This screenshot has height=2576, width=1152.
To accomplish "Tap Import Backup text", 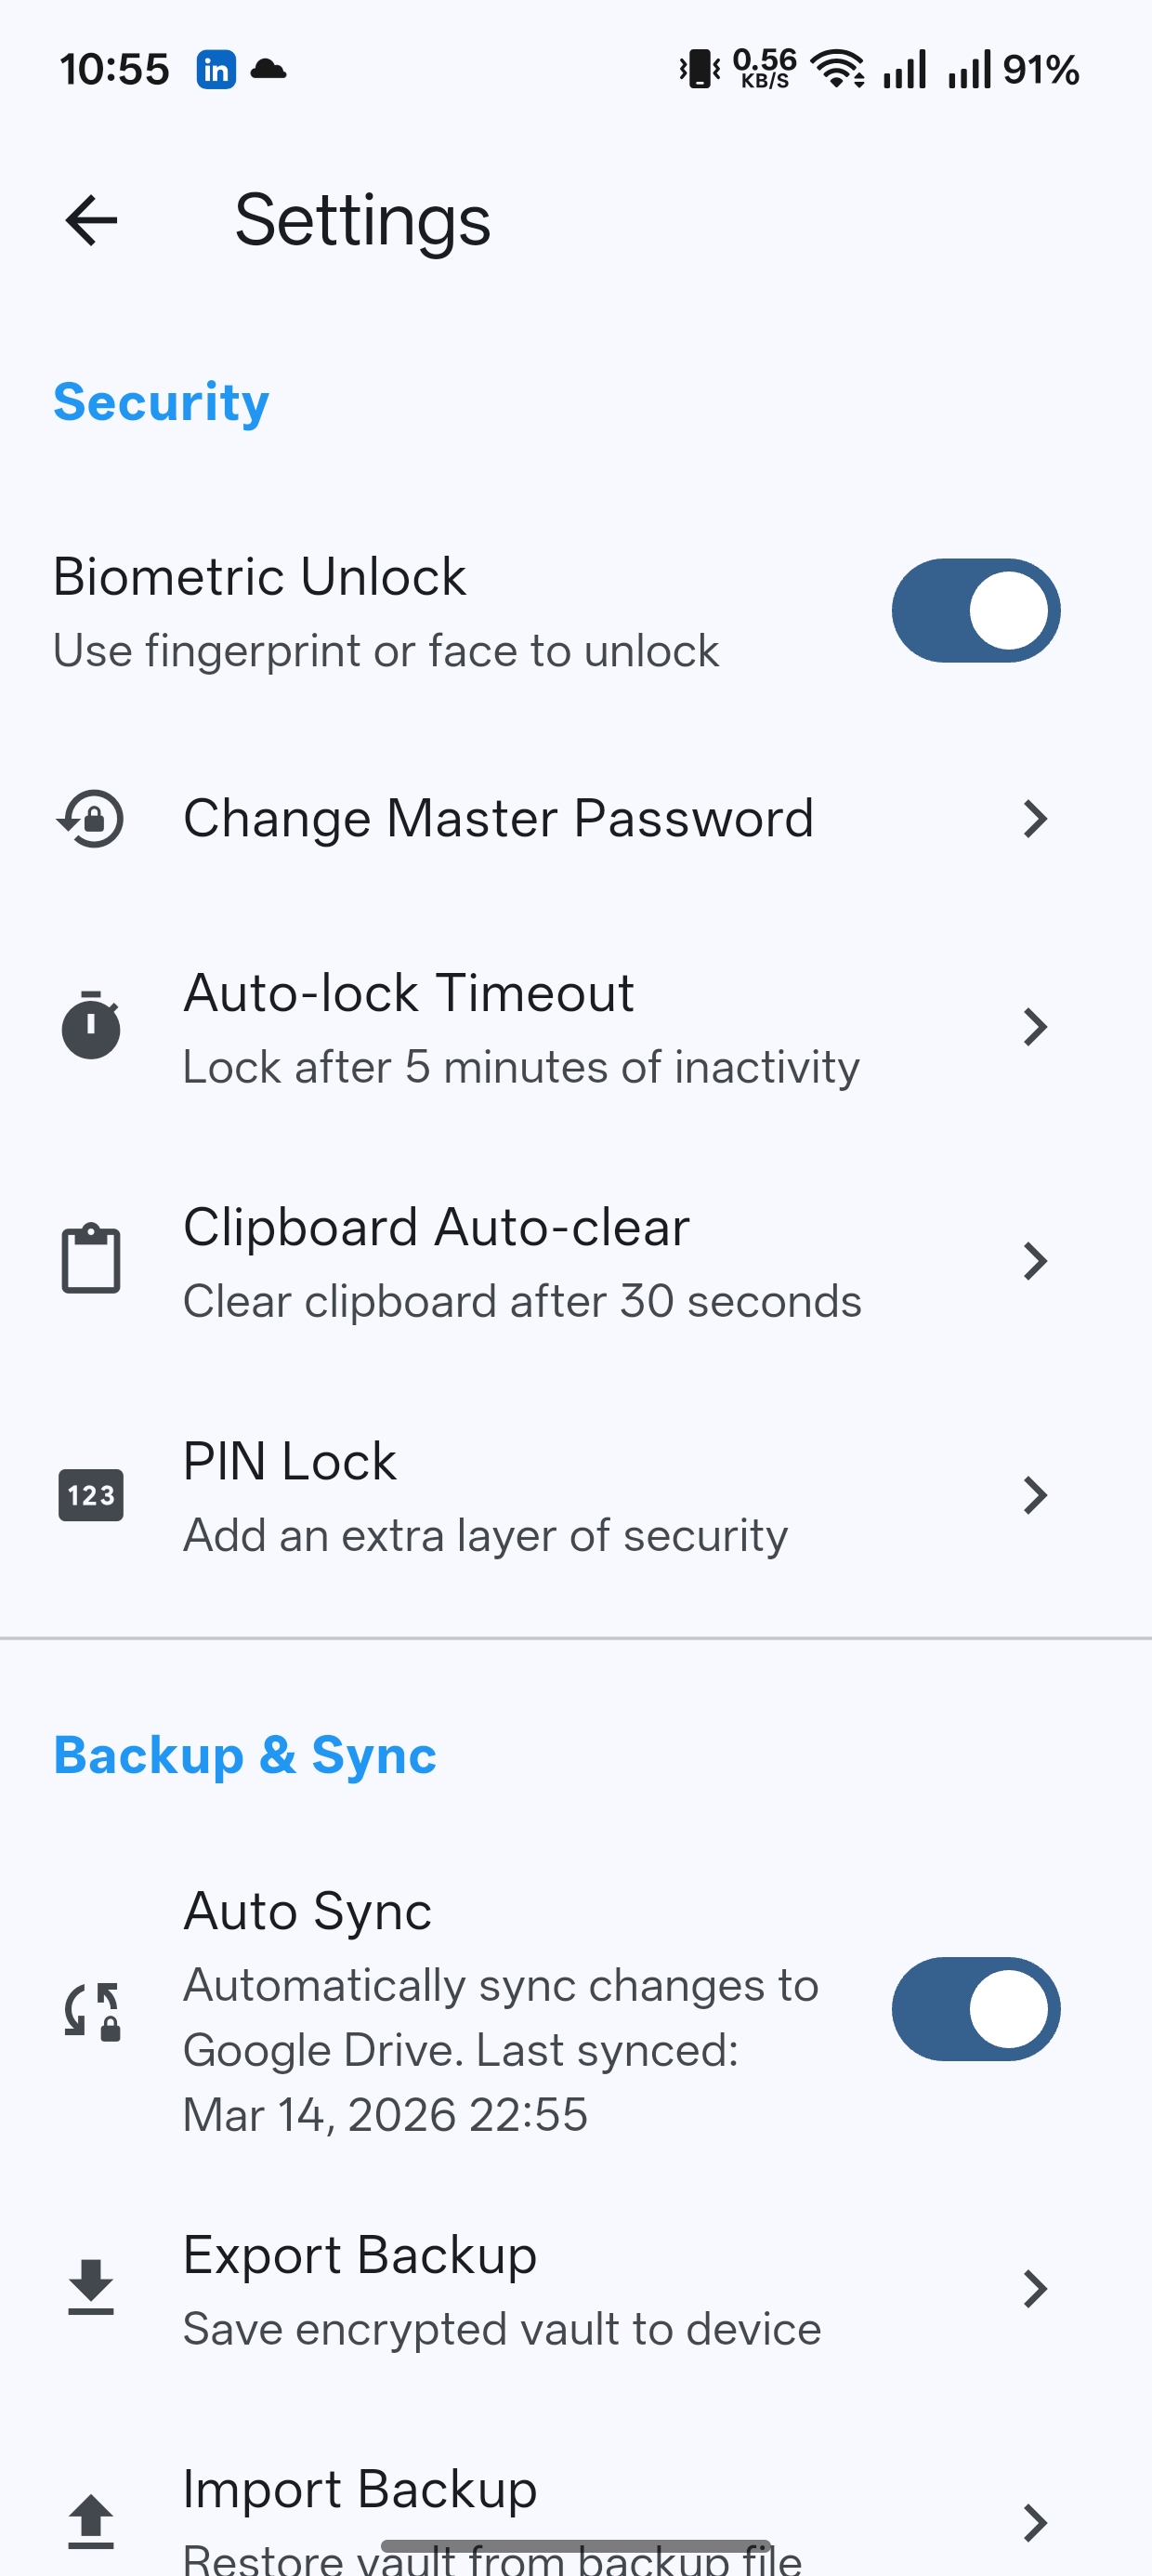I will tap(360, 2490).
